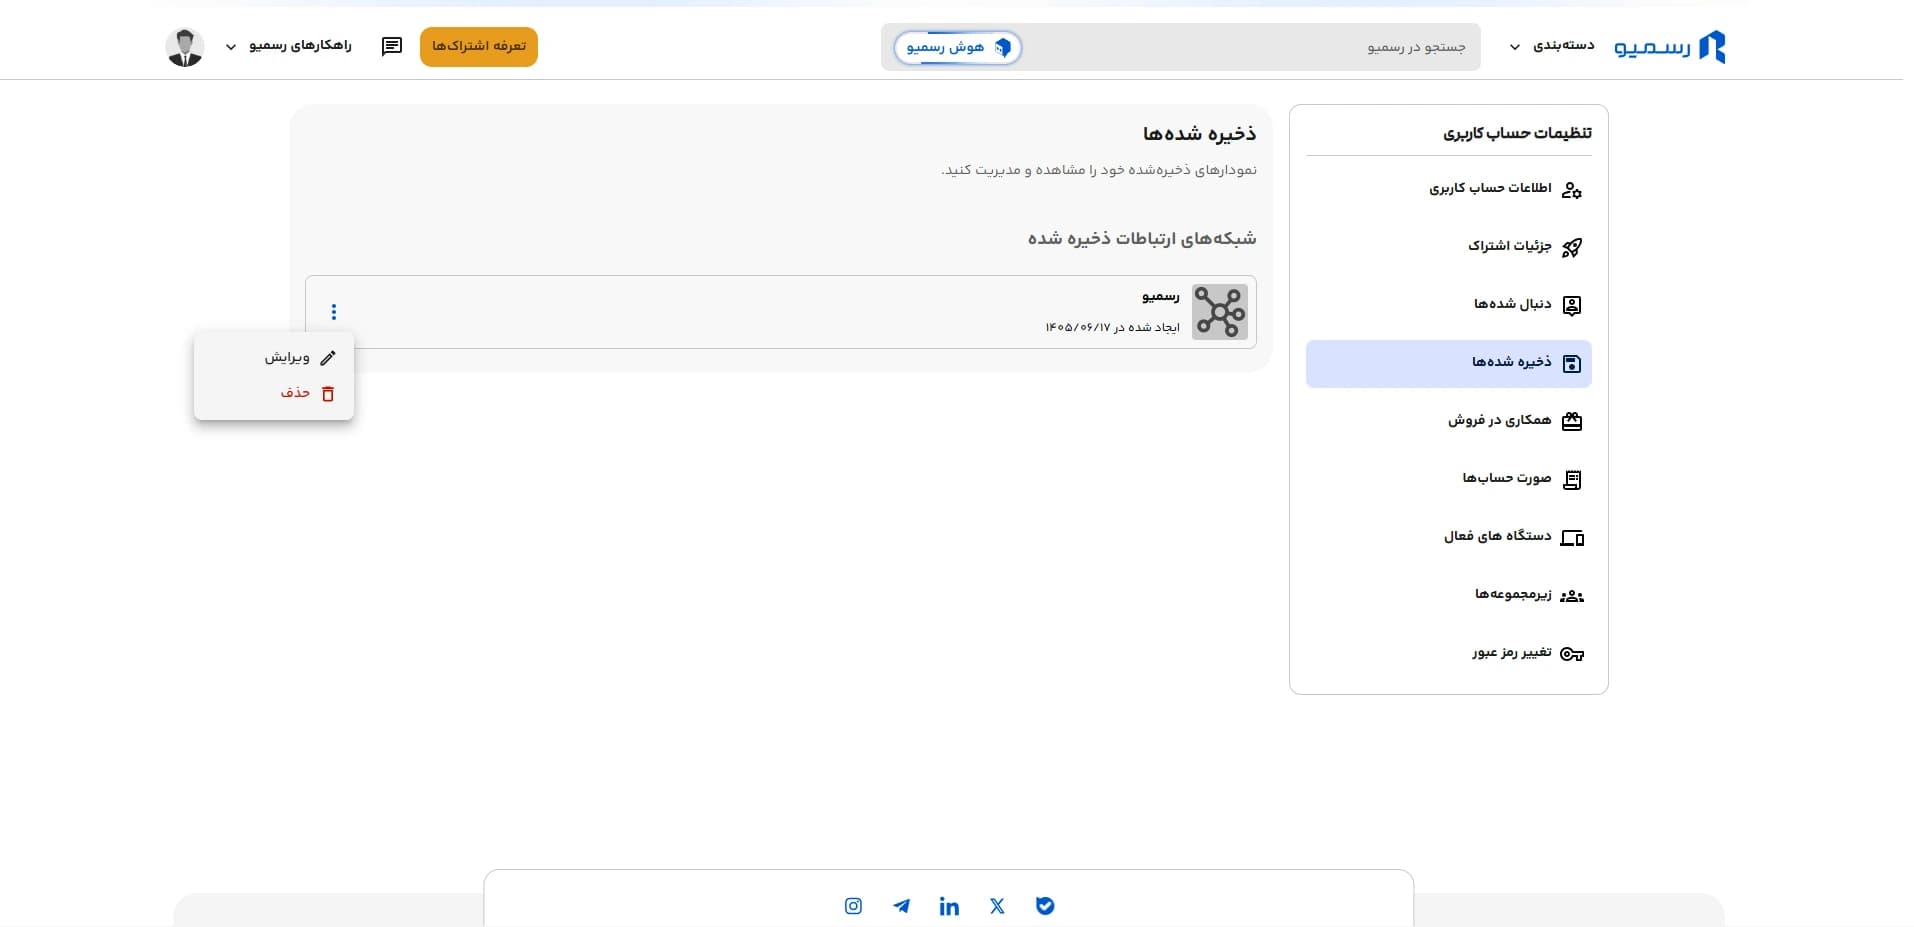Click the three-dot options icon on رسمیو card
The image size is (1914, 927).
[x=333, y=312]
